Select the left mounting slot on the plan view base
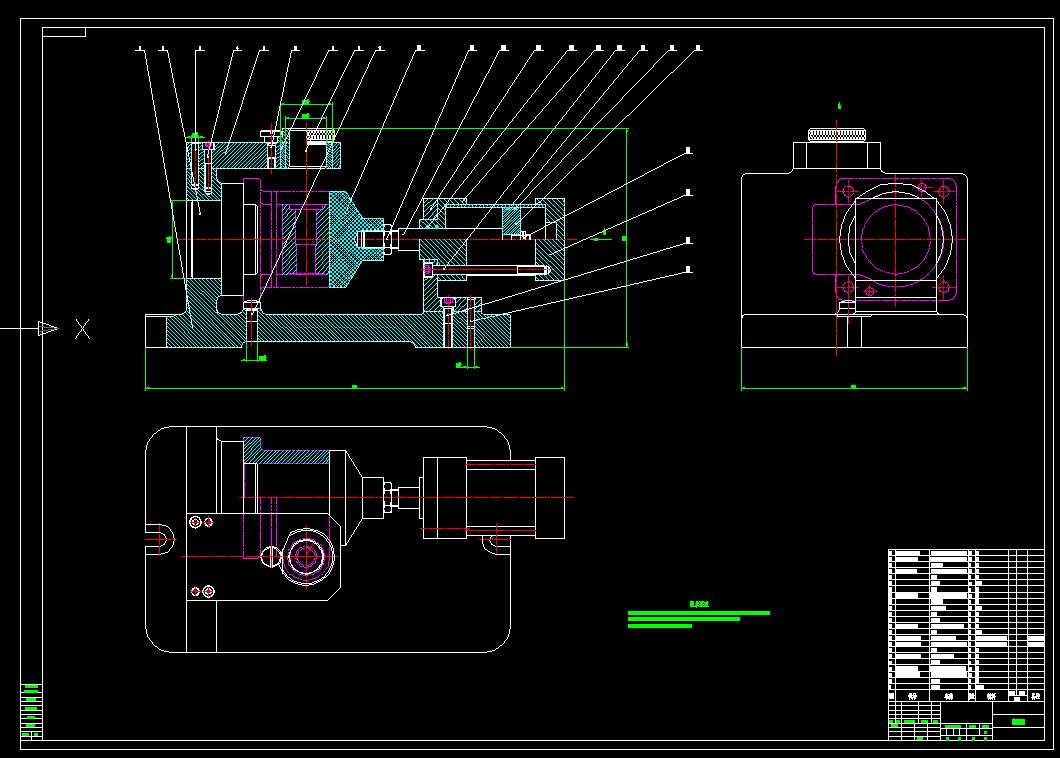The height and width of the screenshot is (758, 1060). 160,539
